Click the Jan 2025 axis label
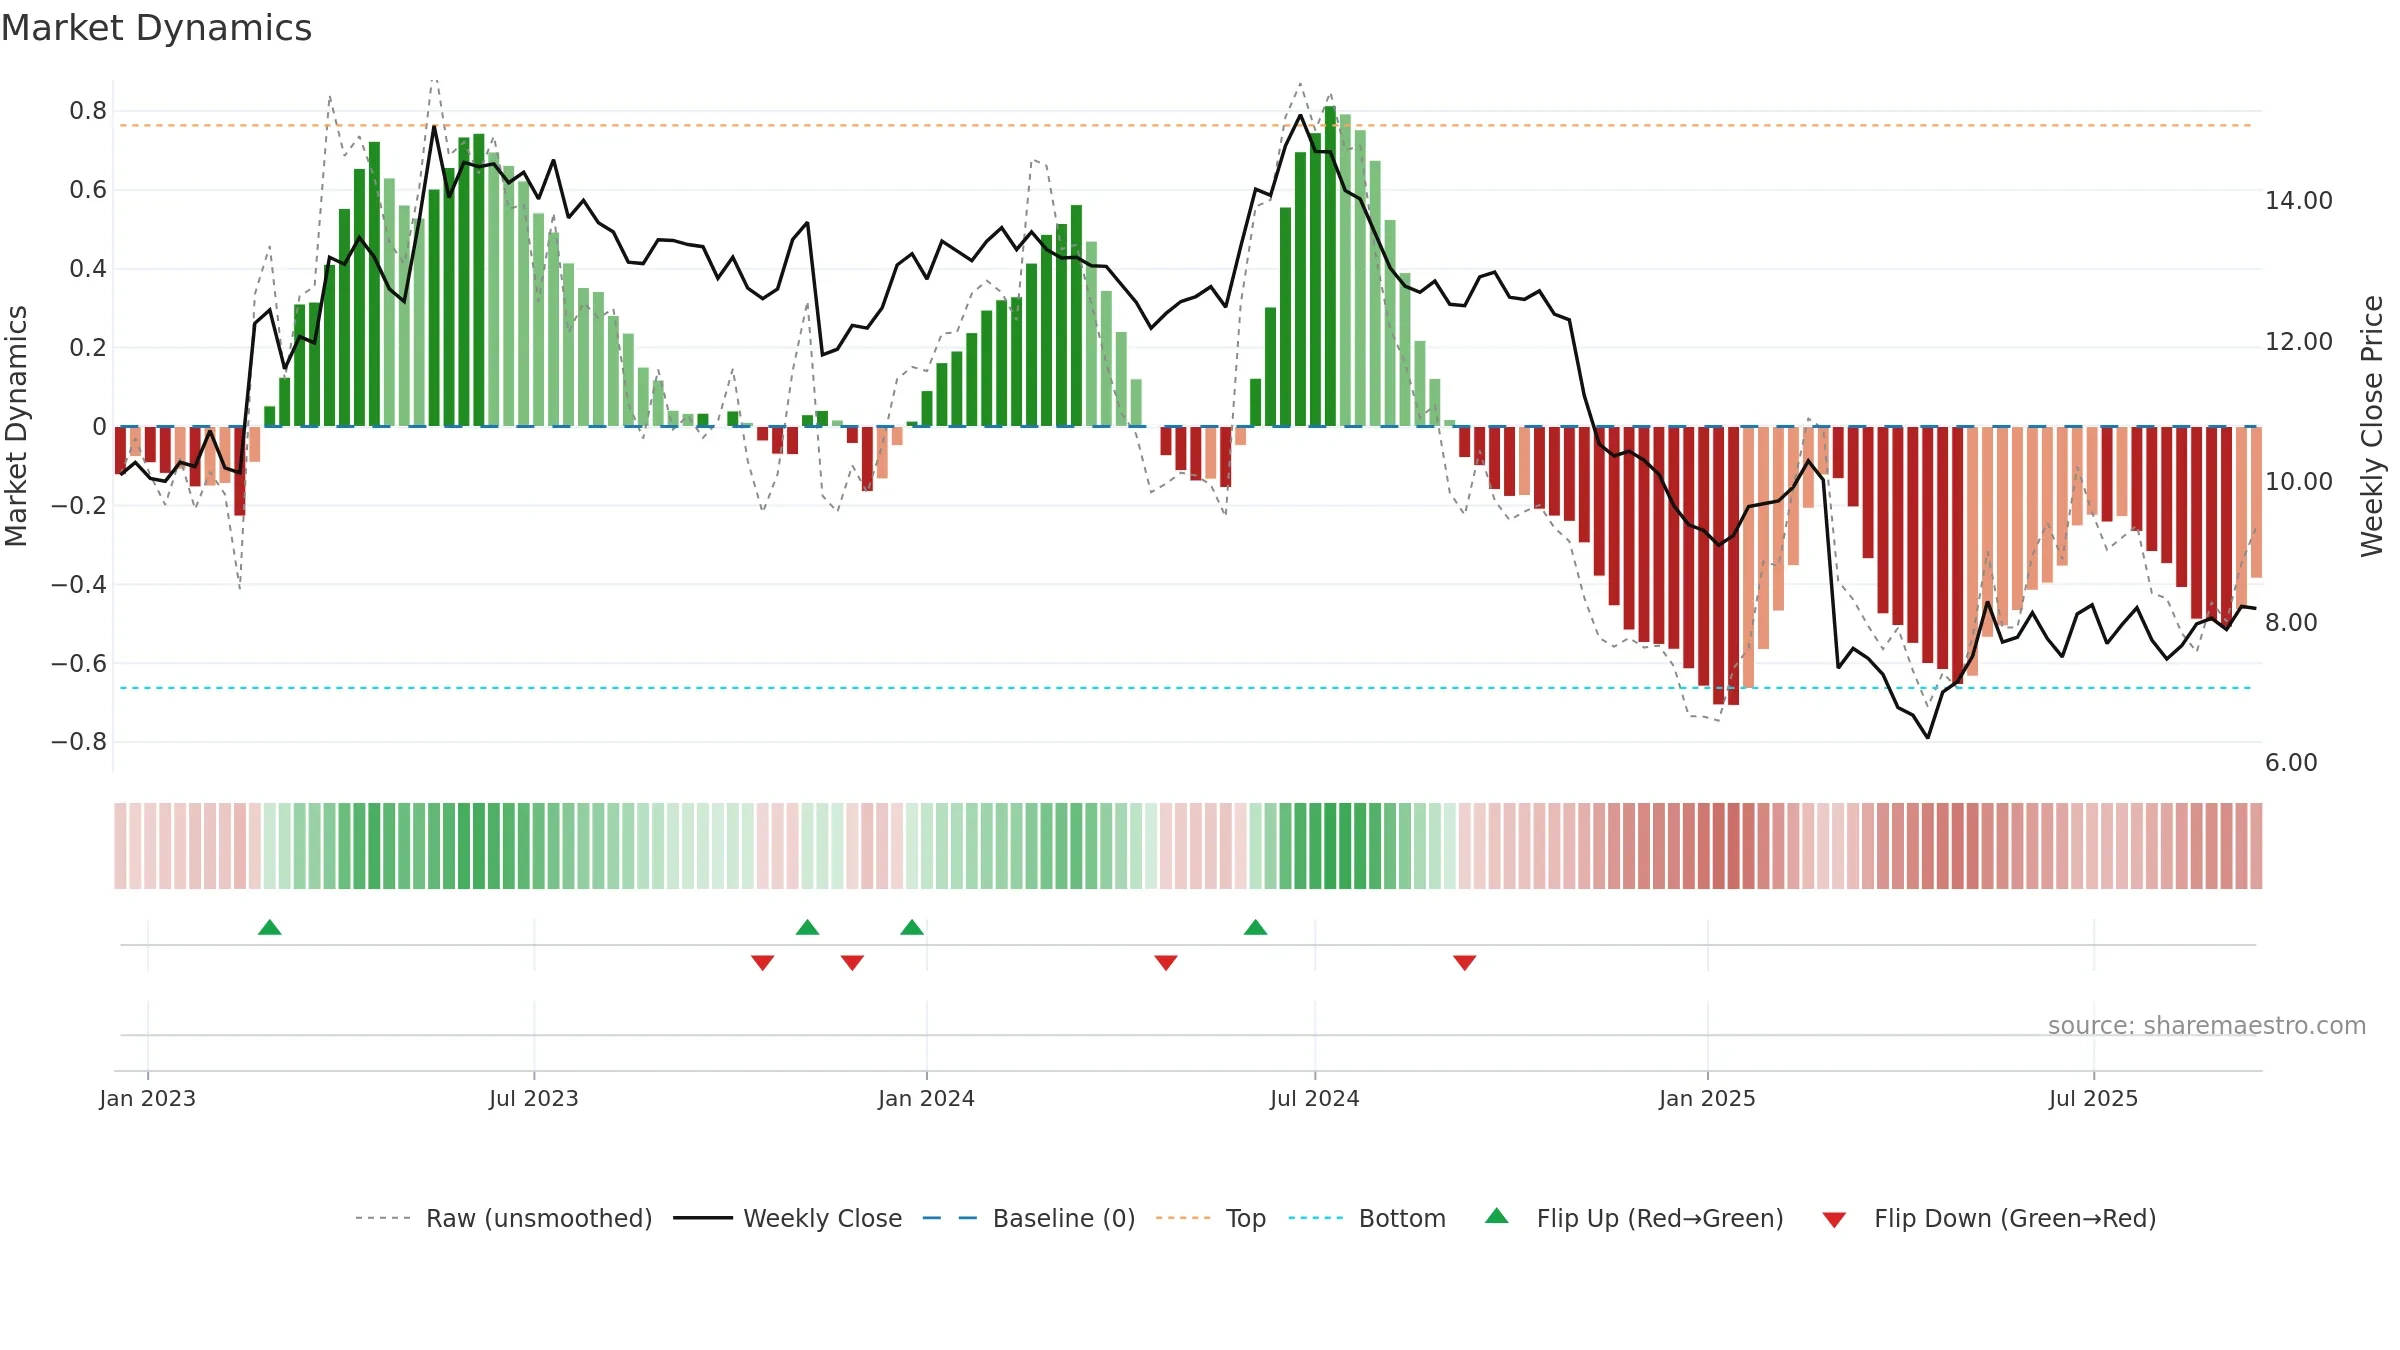The height and width of the screenshot is (1350, 2400). pyautogui.click(x=1708, y=1098)
